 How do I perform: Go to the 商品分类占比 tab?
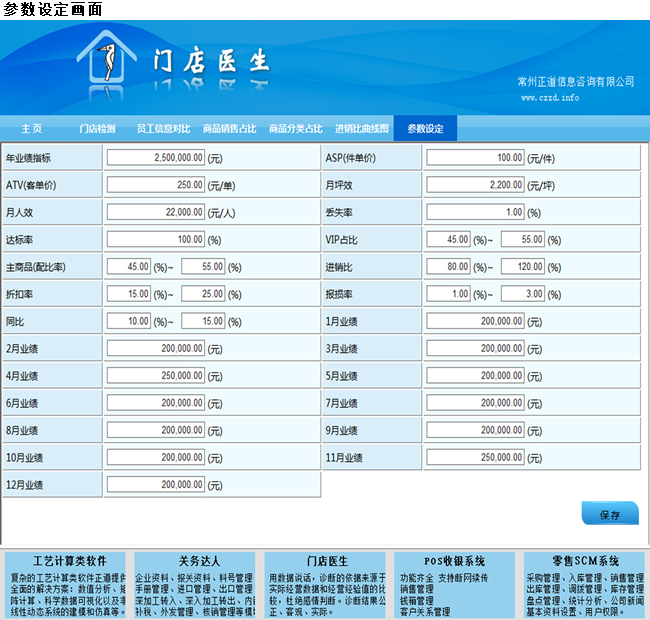point(296,129)
